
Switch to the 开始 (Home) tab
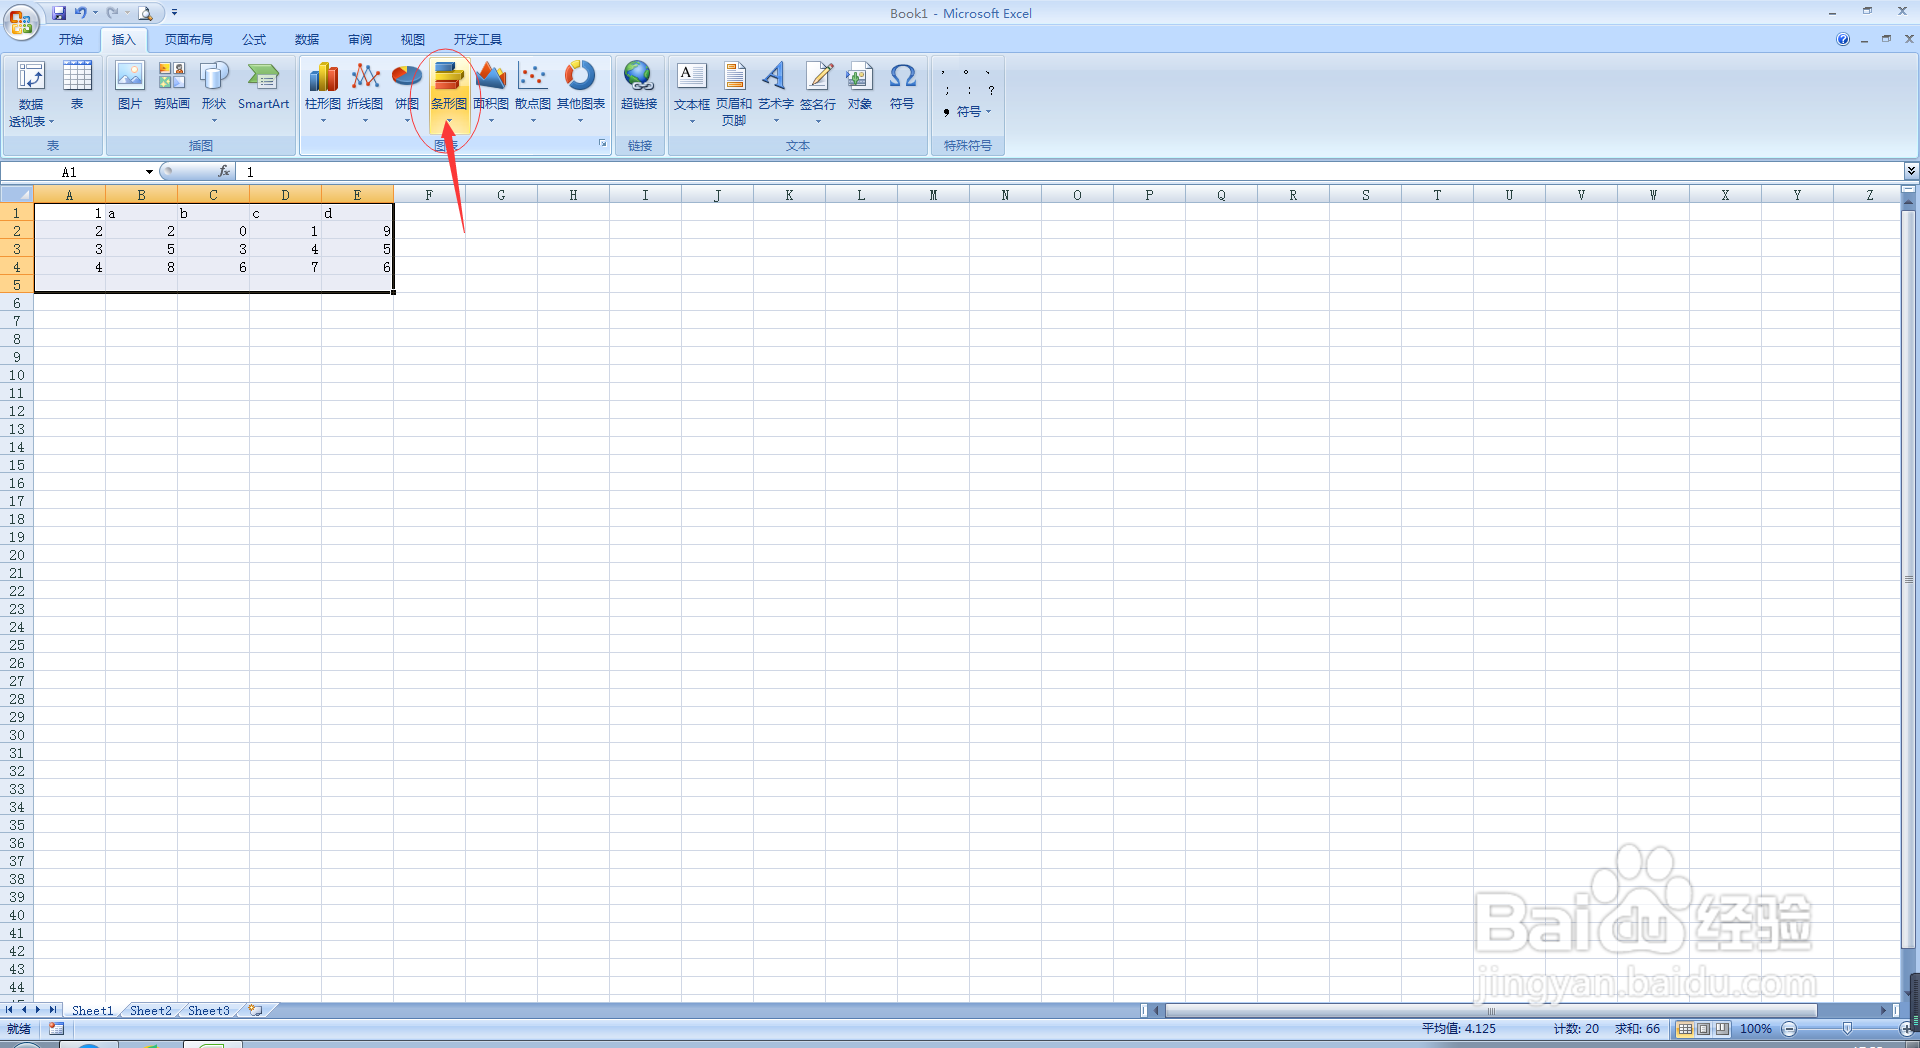coord(70,40)
